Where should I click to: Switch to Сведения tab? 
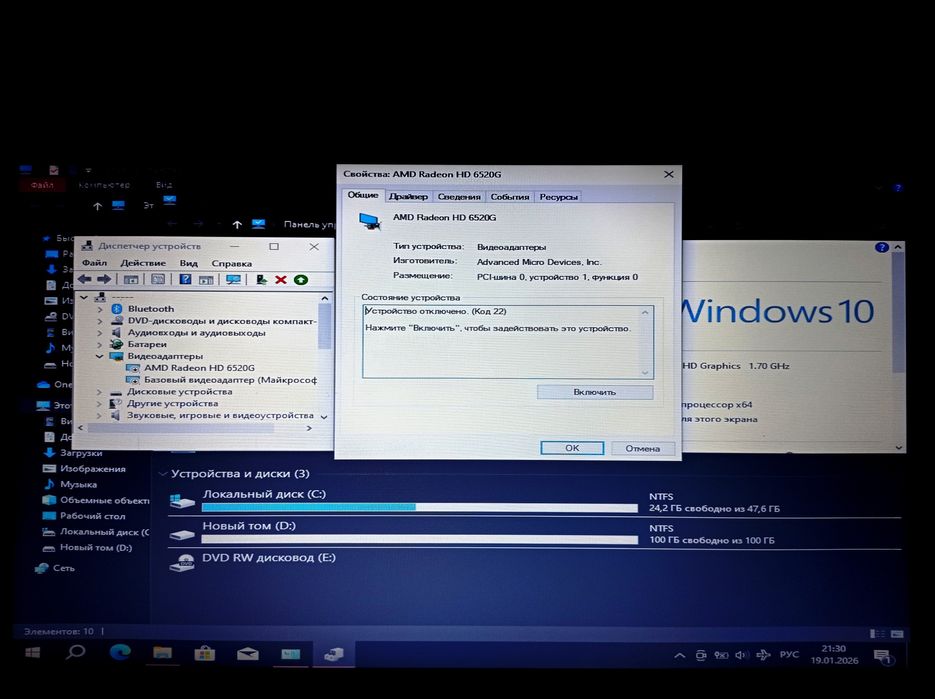459,197
